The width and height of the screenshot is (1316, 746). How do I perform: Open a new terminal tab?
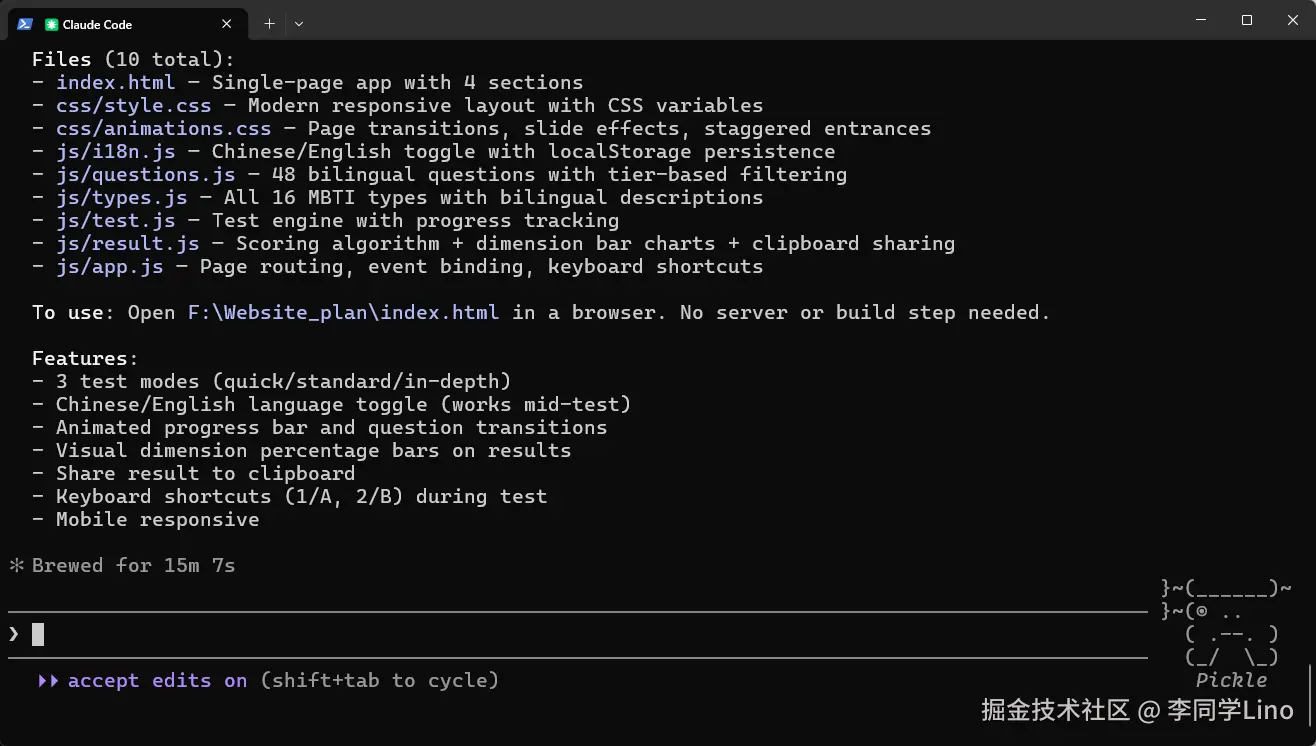click(x=269, y=23)
